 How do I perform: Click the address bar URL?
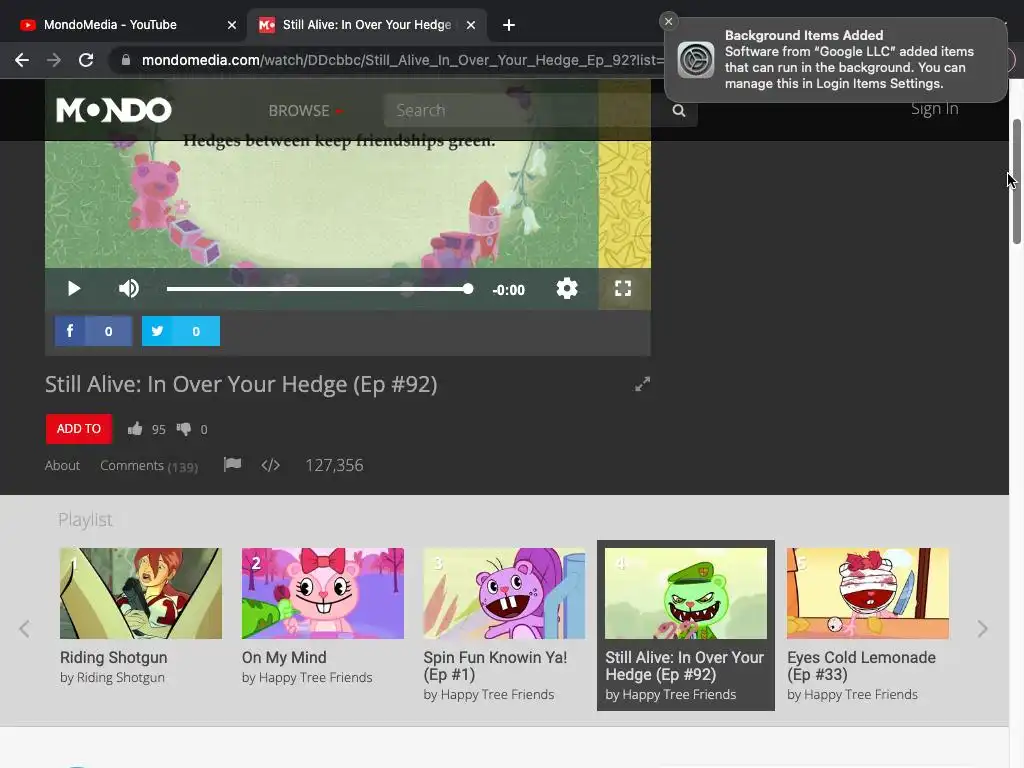[x=402, y=60]
